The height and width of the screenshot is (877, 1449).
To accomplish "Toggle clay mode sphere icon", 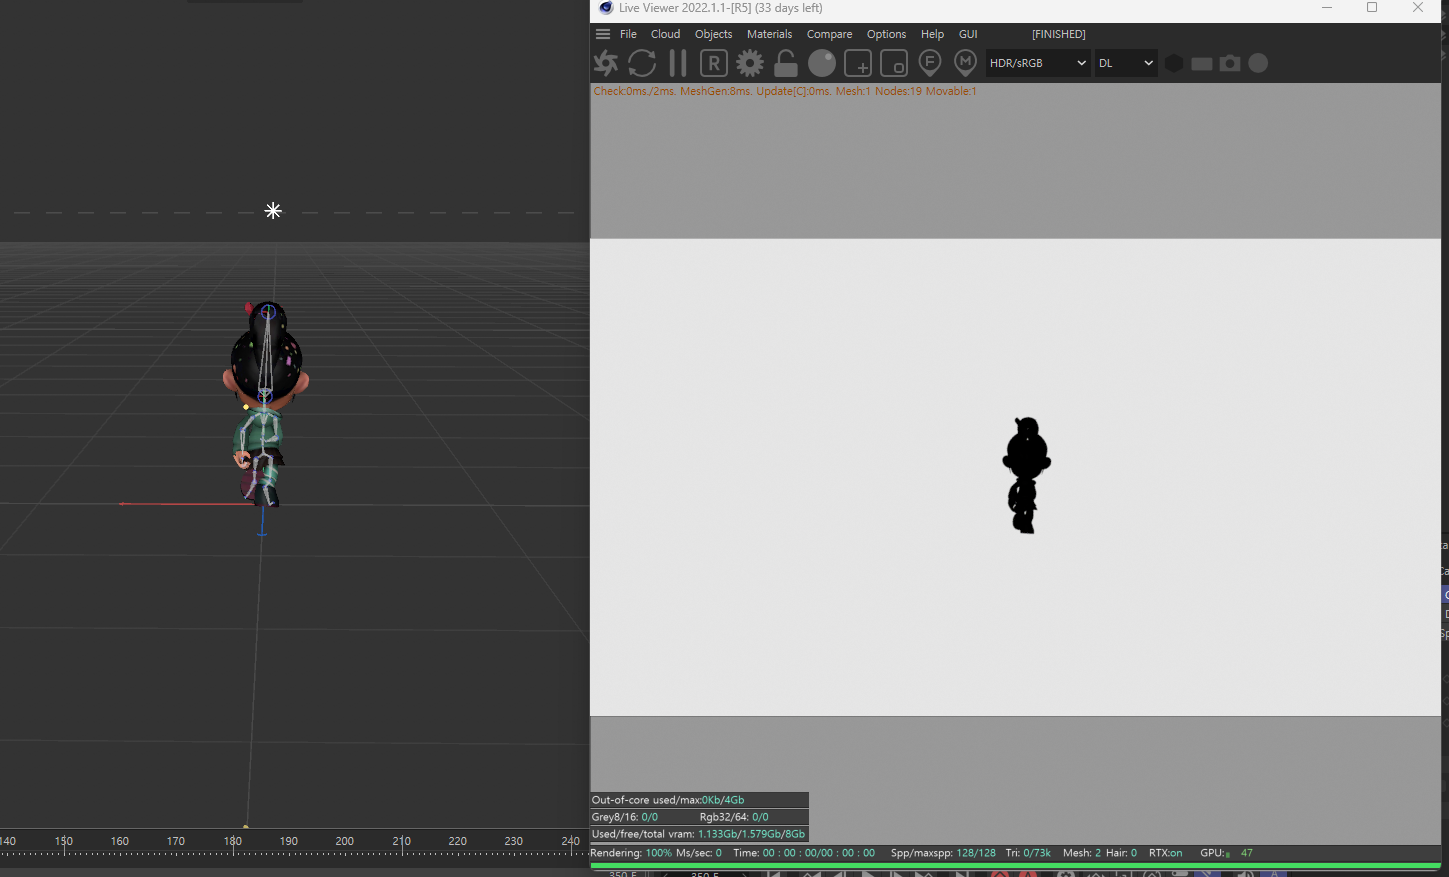I will pos(822,63).
